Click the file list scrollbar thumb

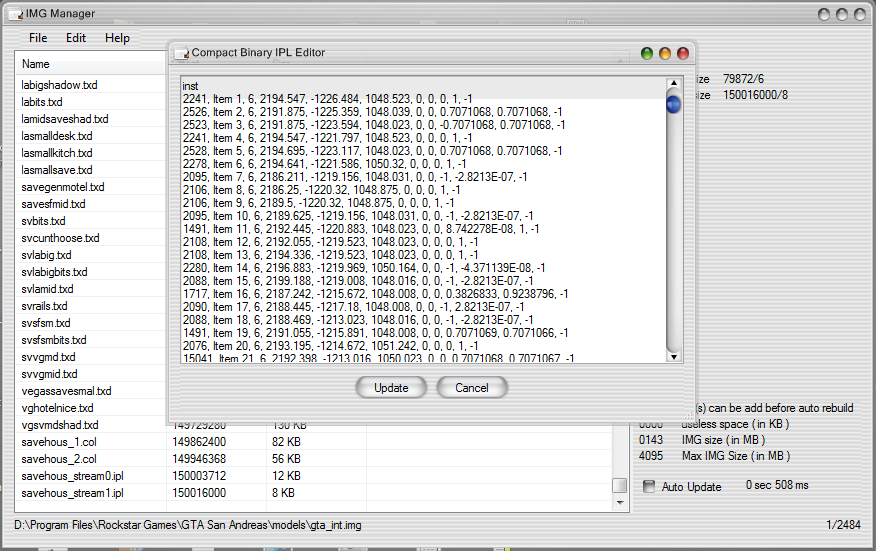[x=619, y=485]
